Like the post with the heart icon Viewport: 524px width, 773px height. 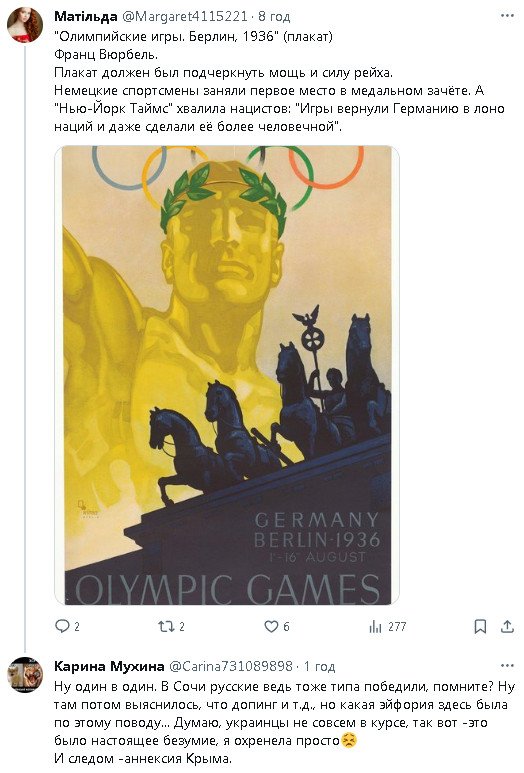271,626
